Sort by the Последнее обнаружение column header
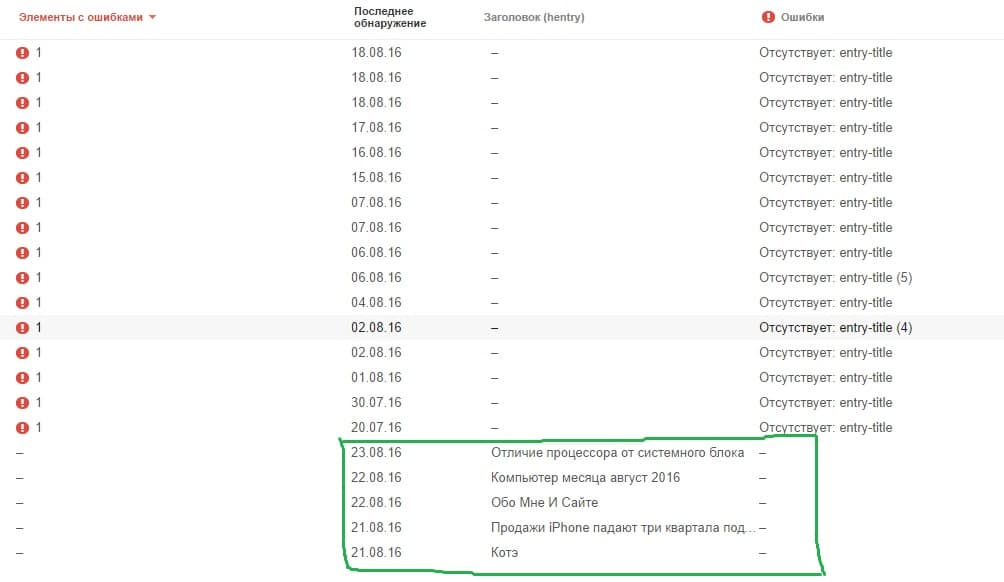Image resolution: width=1004 pixels, height=582 pixels. coord(390,17)
